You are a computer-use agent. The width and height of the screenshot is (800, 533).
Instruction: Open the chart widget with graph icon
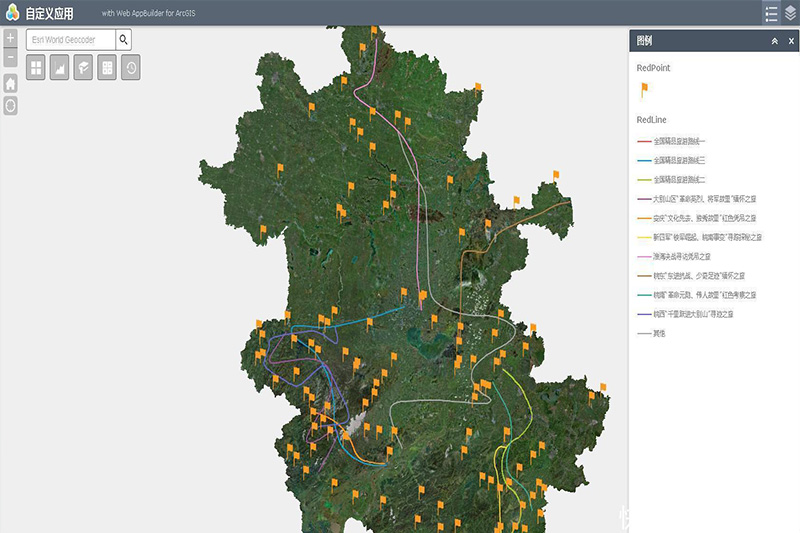59,68
